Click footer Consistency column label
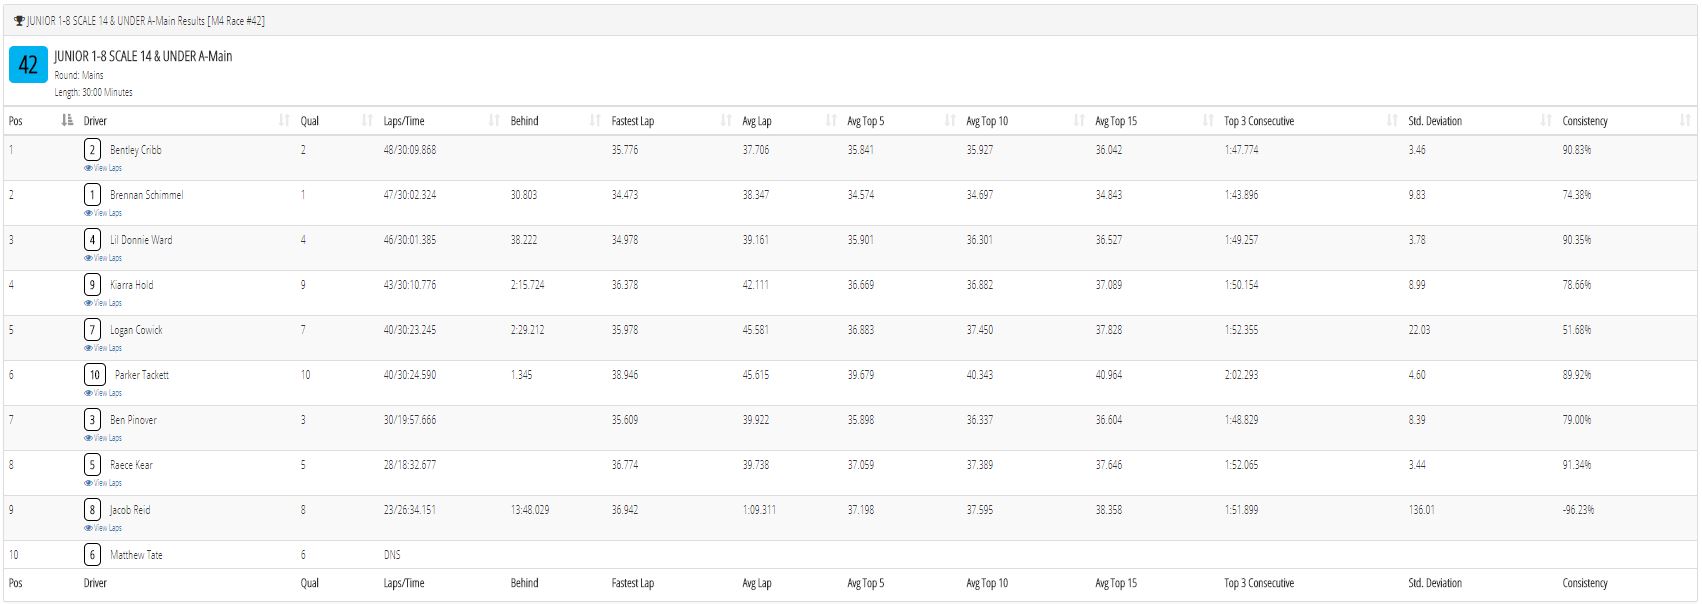This screenshot has width=1702, height=604. 1585,583
